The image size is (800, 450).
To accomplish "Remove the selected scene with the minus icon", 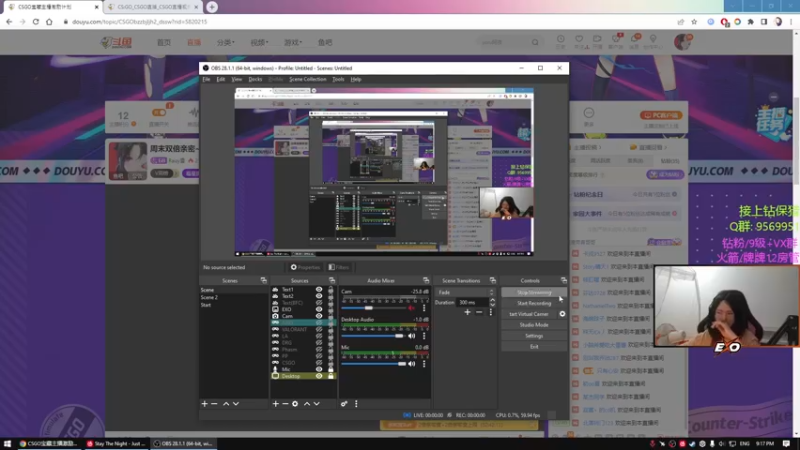I will [214, 404].
